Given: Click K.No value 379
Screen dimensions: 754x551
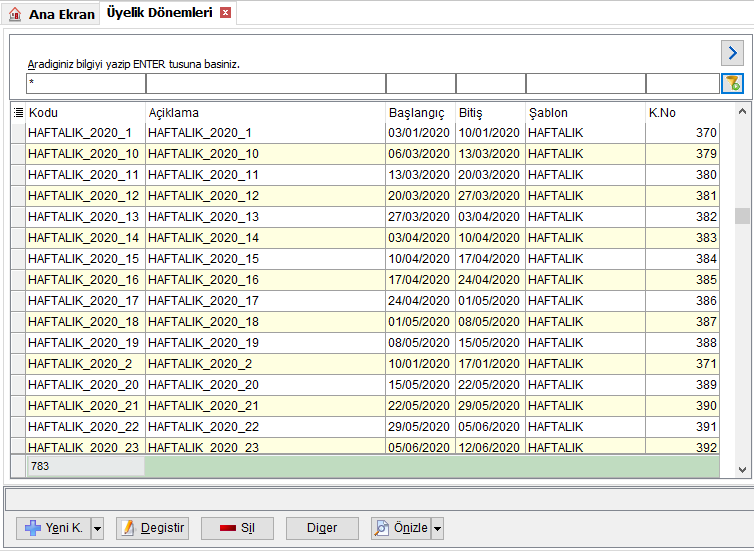Looking at the screenshot, I should pyautogui.click(x=682, y=154).
